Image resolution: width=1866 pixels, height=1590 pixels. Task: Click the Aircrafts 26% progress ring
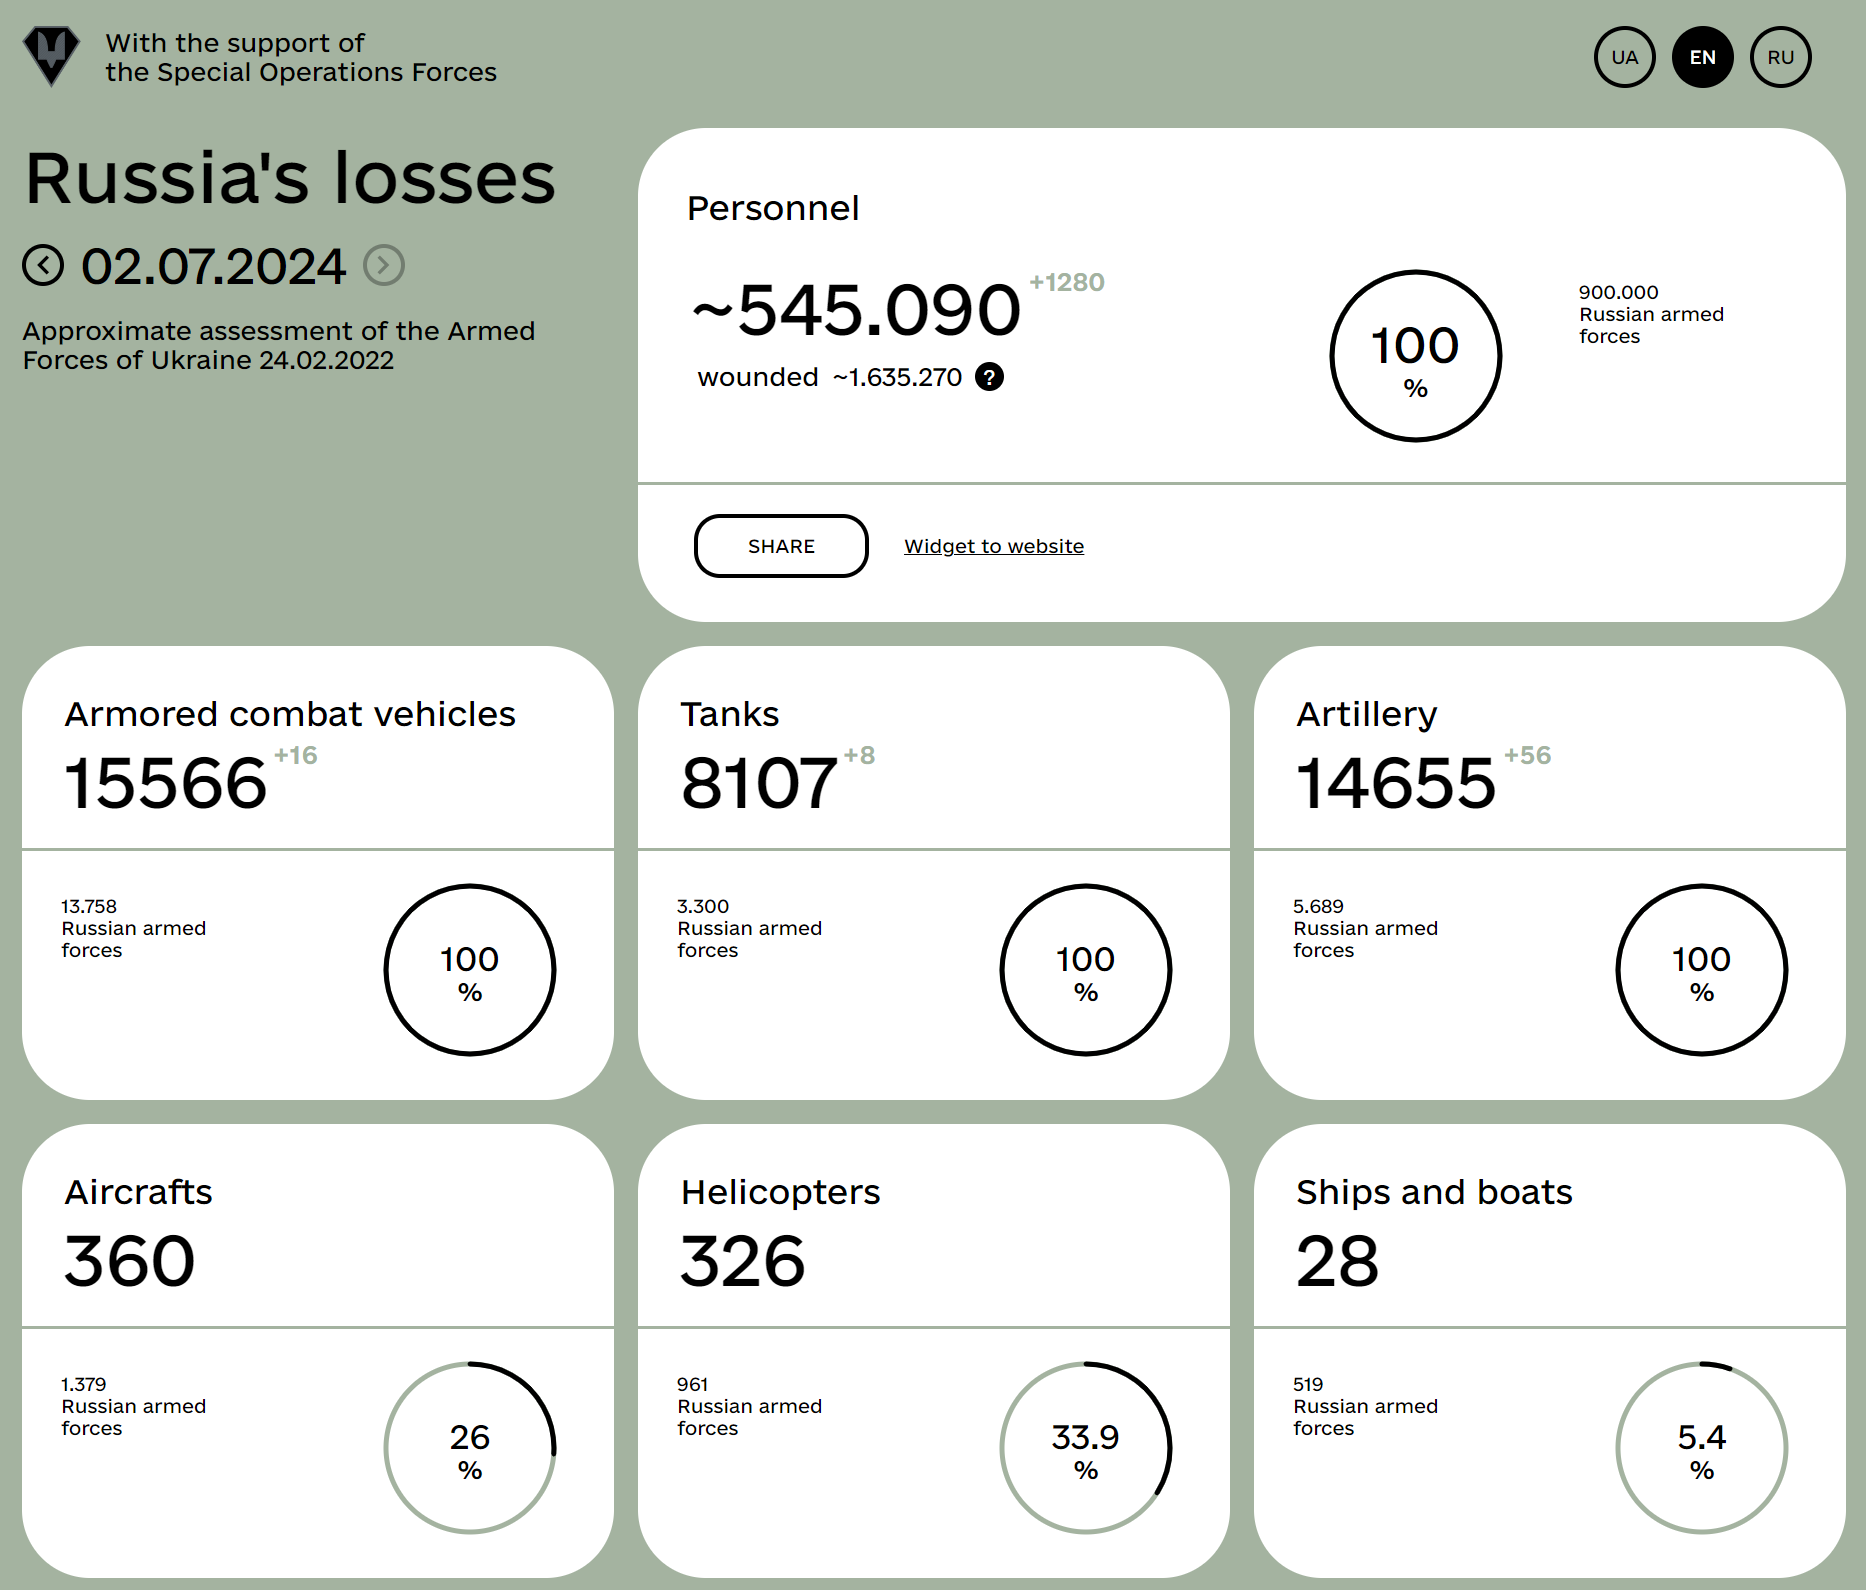pos(469,1447)
